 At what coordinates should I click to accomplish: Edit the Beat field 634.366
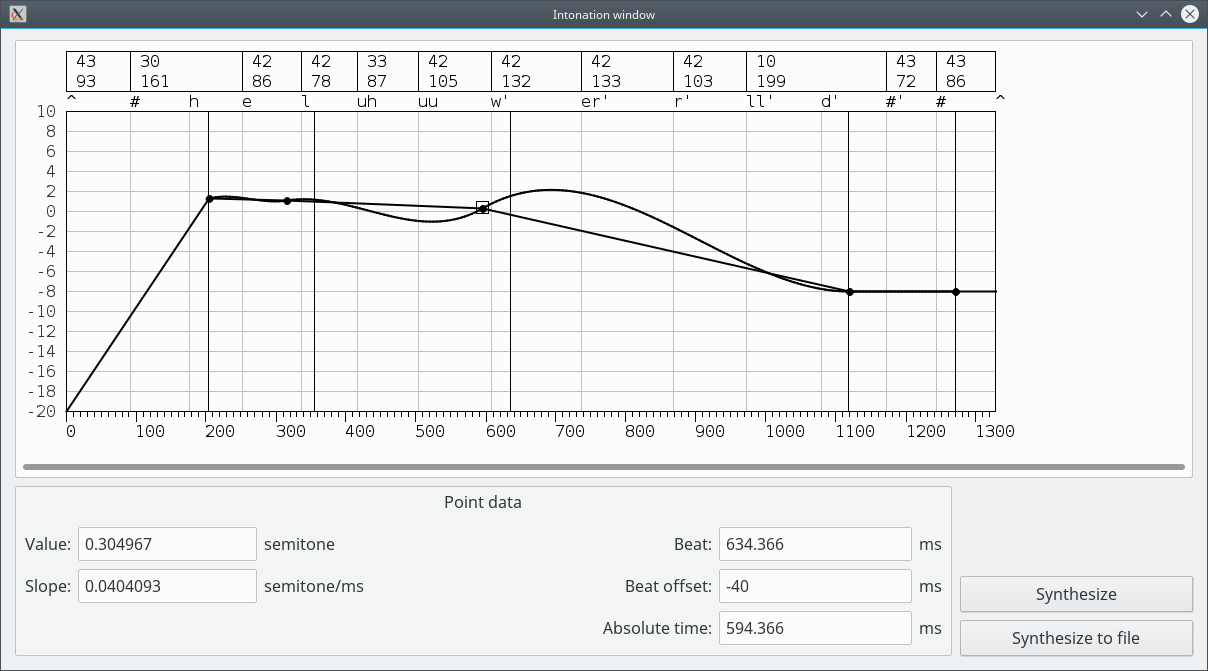[815, 544]
